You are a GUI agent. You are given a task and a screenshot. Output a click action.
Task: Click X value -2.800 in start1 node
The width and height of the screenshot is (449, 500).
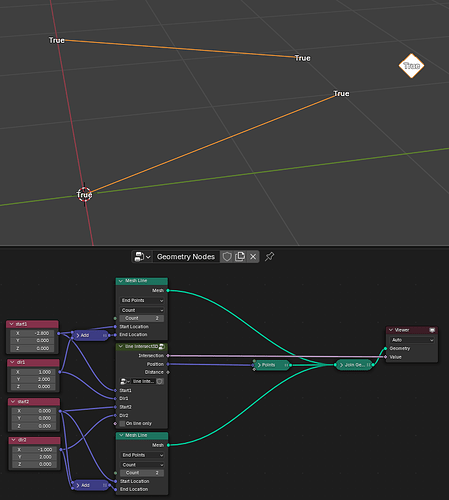[32, 333]
